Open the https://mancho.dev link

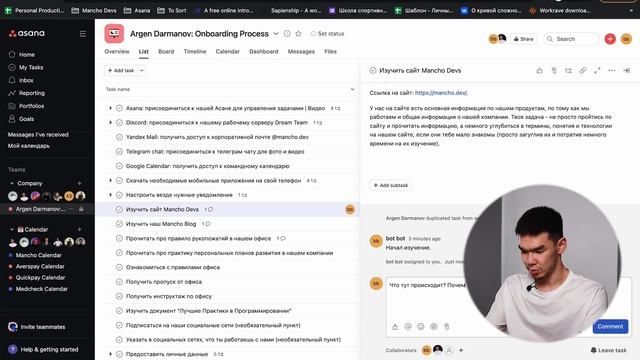tap(441, 93)
